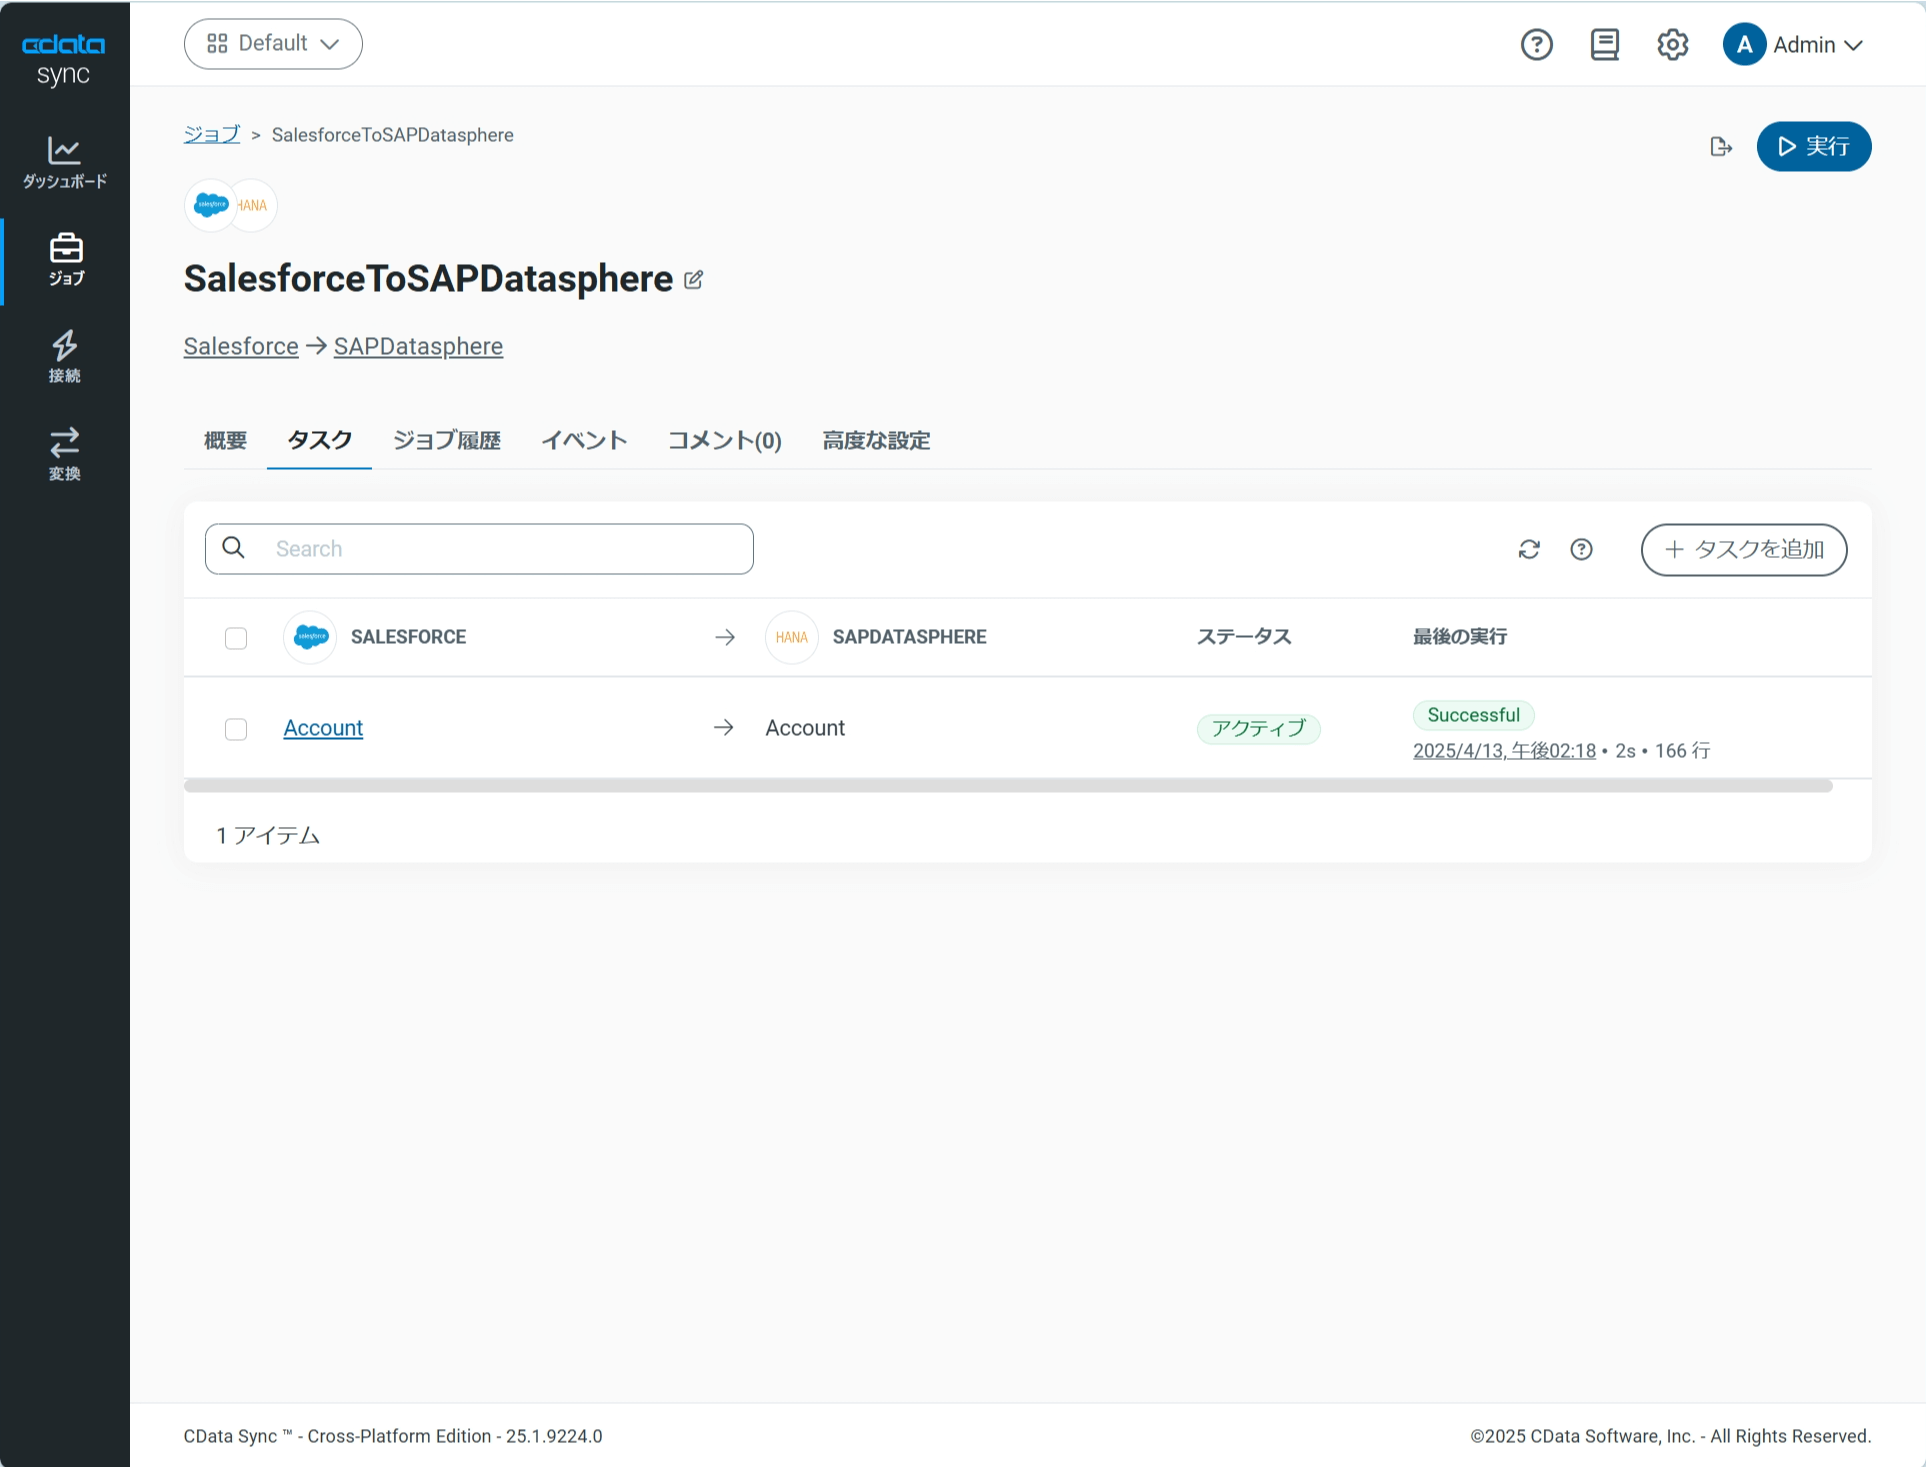Open the Account task link
1926x1467 pixels.
[323, 728]
